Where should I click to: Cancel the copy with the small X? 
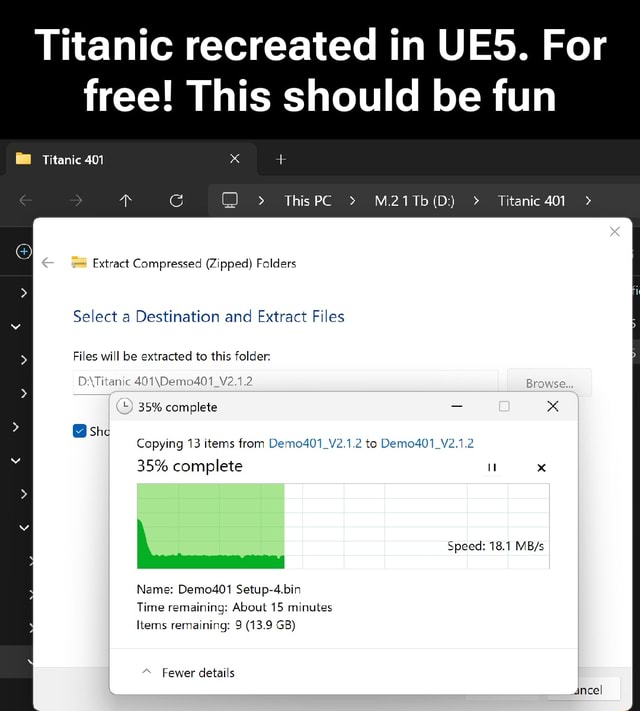point(541,467)
